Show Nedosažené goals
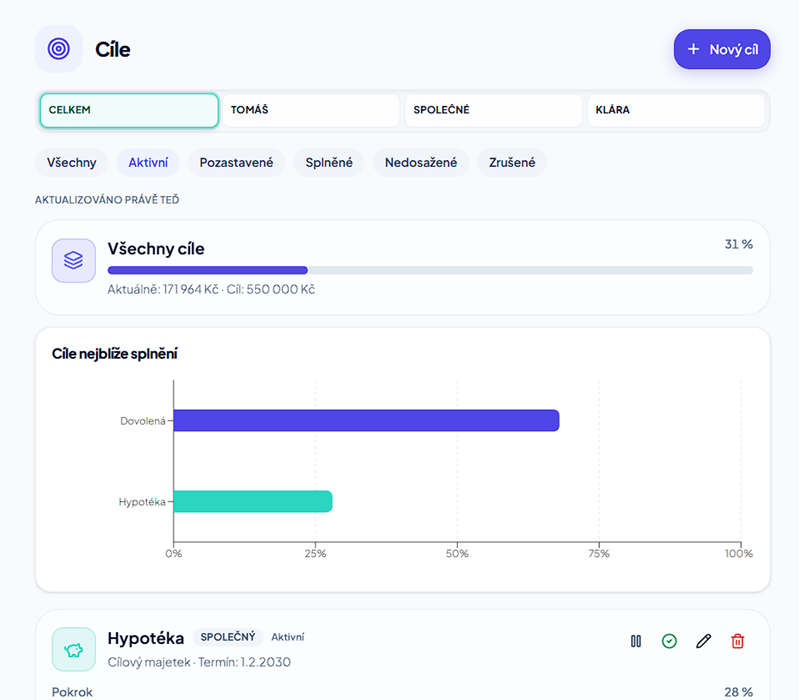799x700 pixels. [x=420, y=163]
